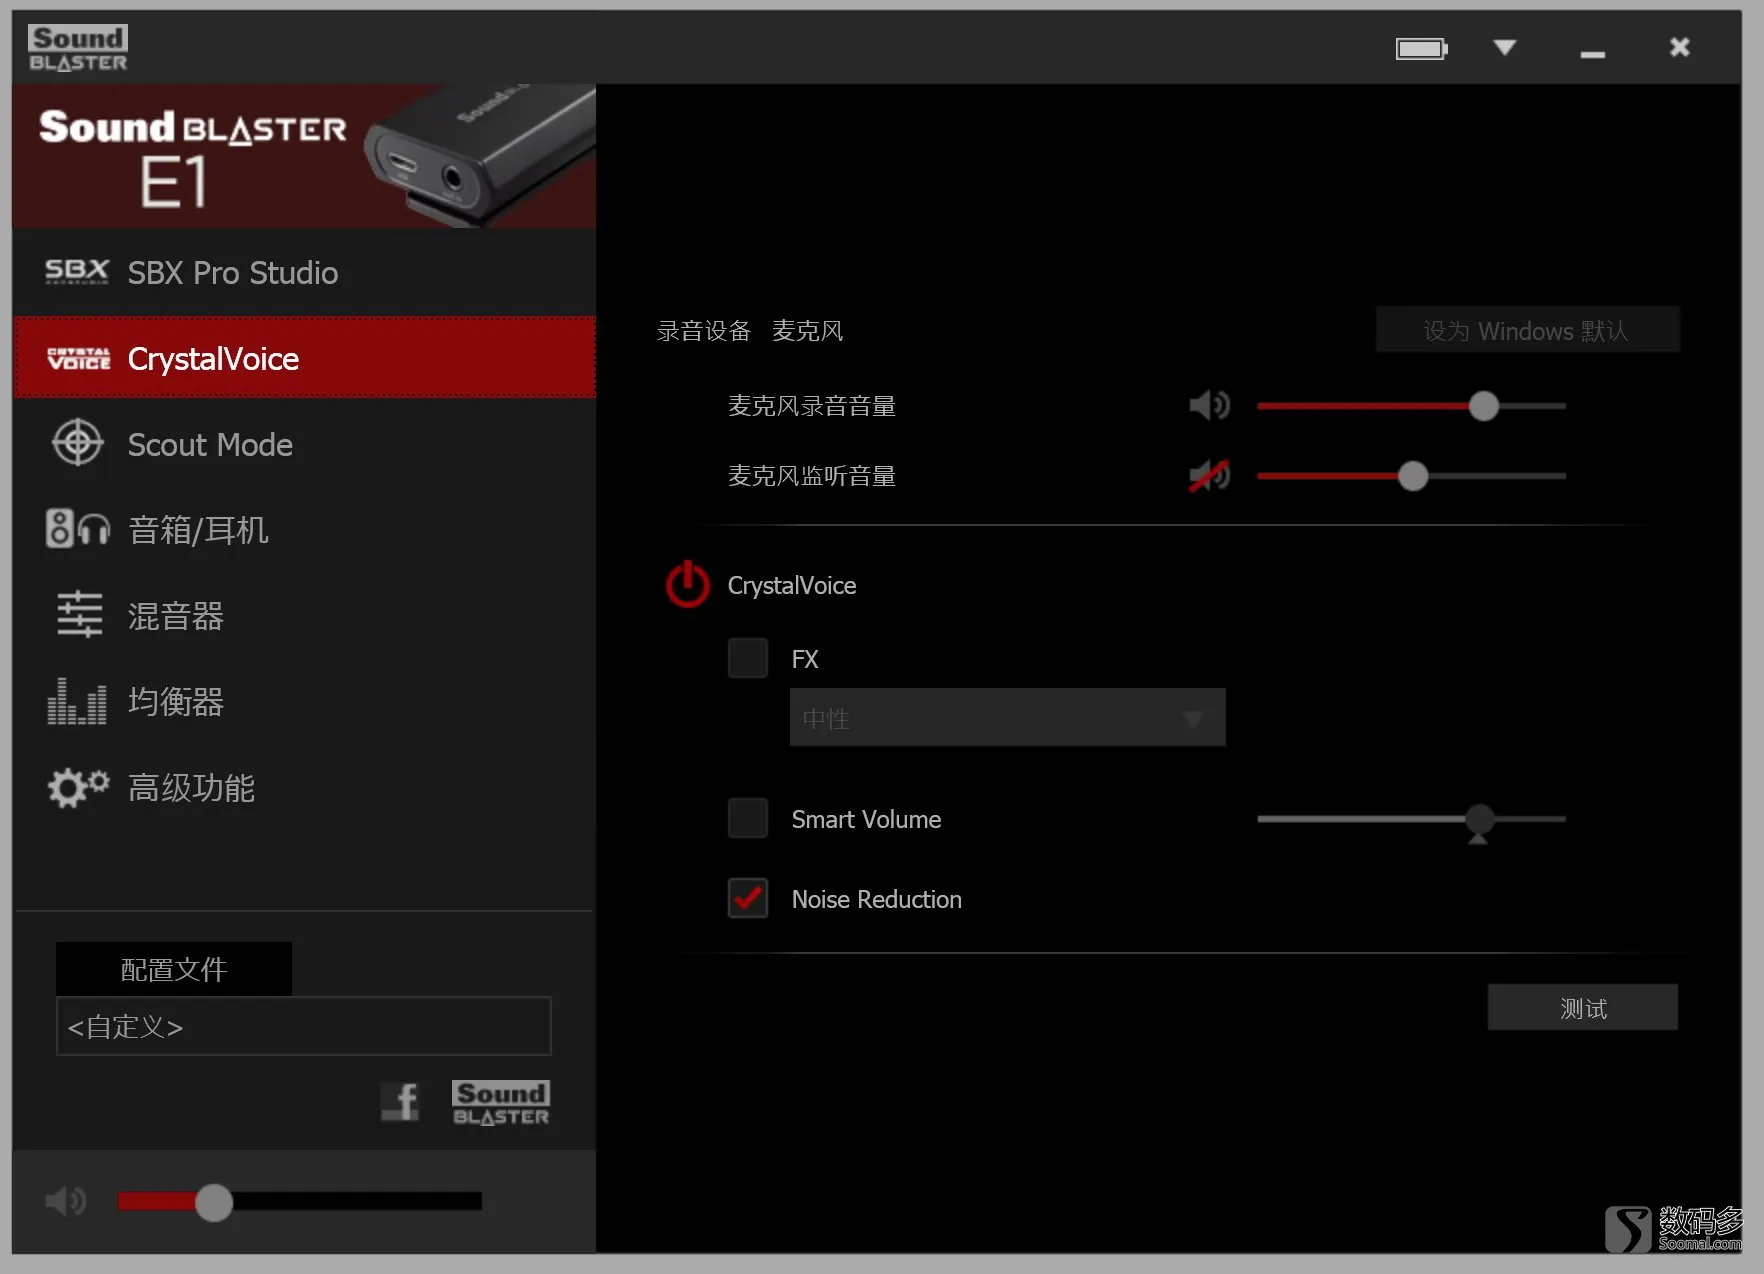Viewport: 1764px width, 1274px height.
Task: Open the 配置文件 profile box showing <自定义>
Action: tap(304, 1026)
